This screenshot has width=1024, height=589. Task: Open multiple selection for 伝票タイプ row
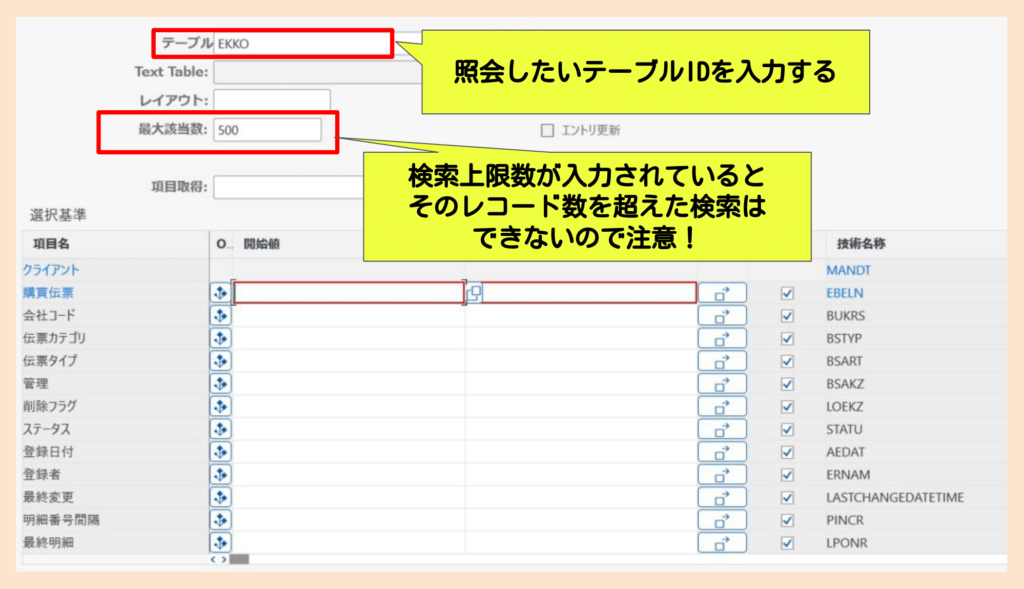[x=220, y=358]
